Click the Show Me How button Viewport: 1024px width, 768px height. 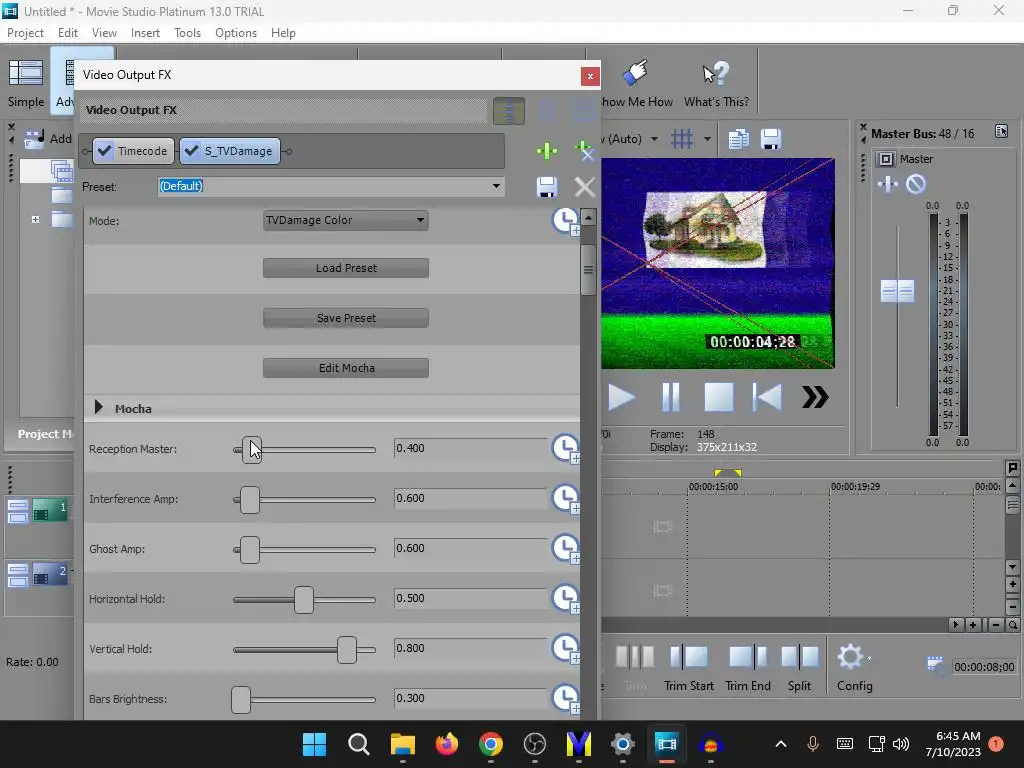637,84
